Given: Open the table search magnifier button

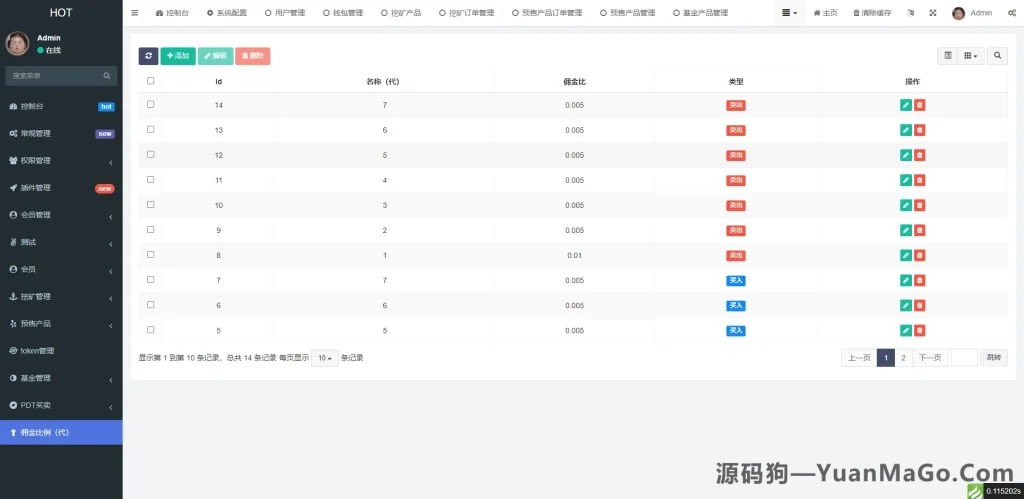Looking at the screenshot, I should coord(997,56).
